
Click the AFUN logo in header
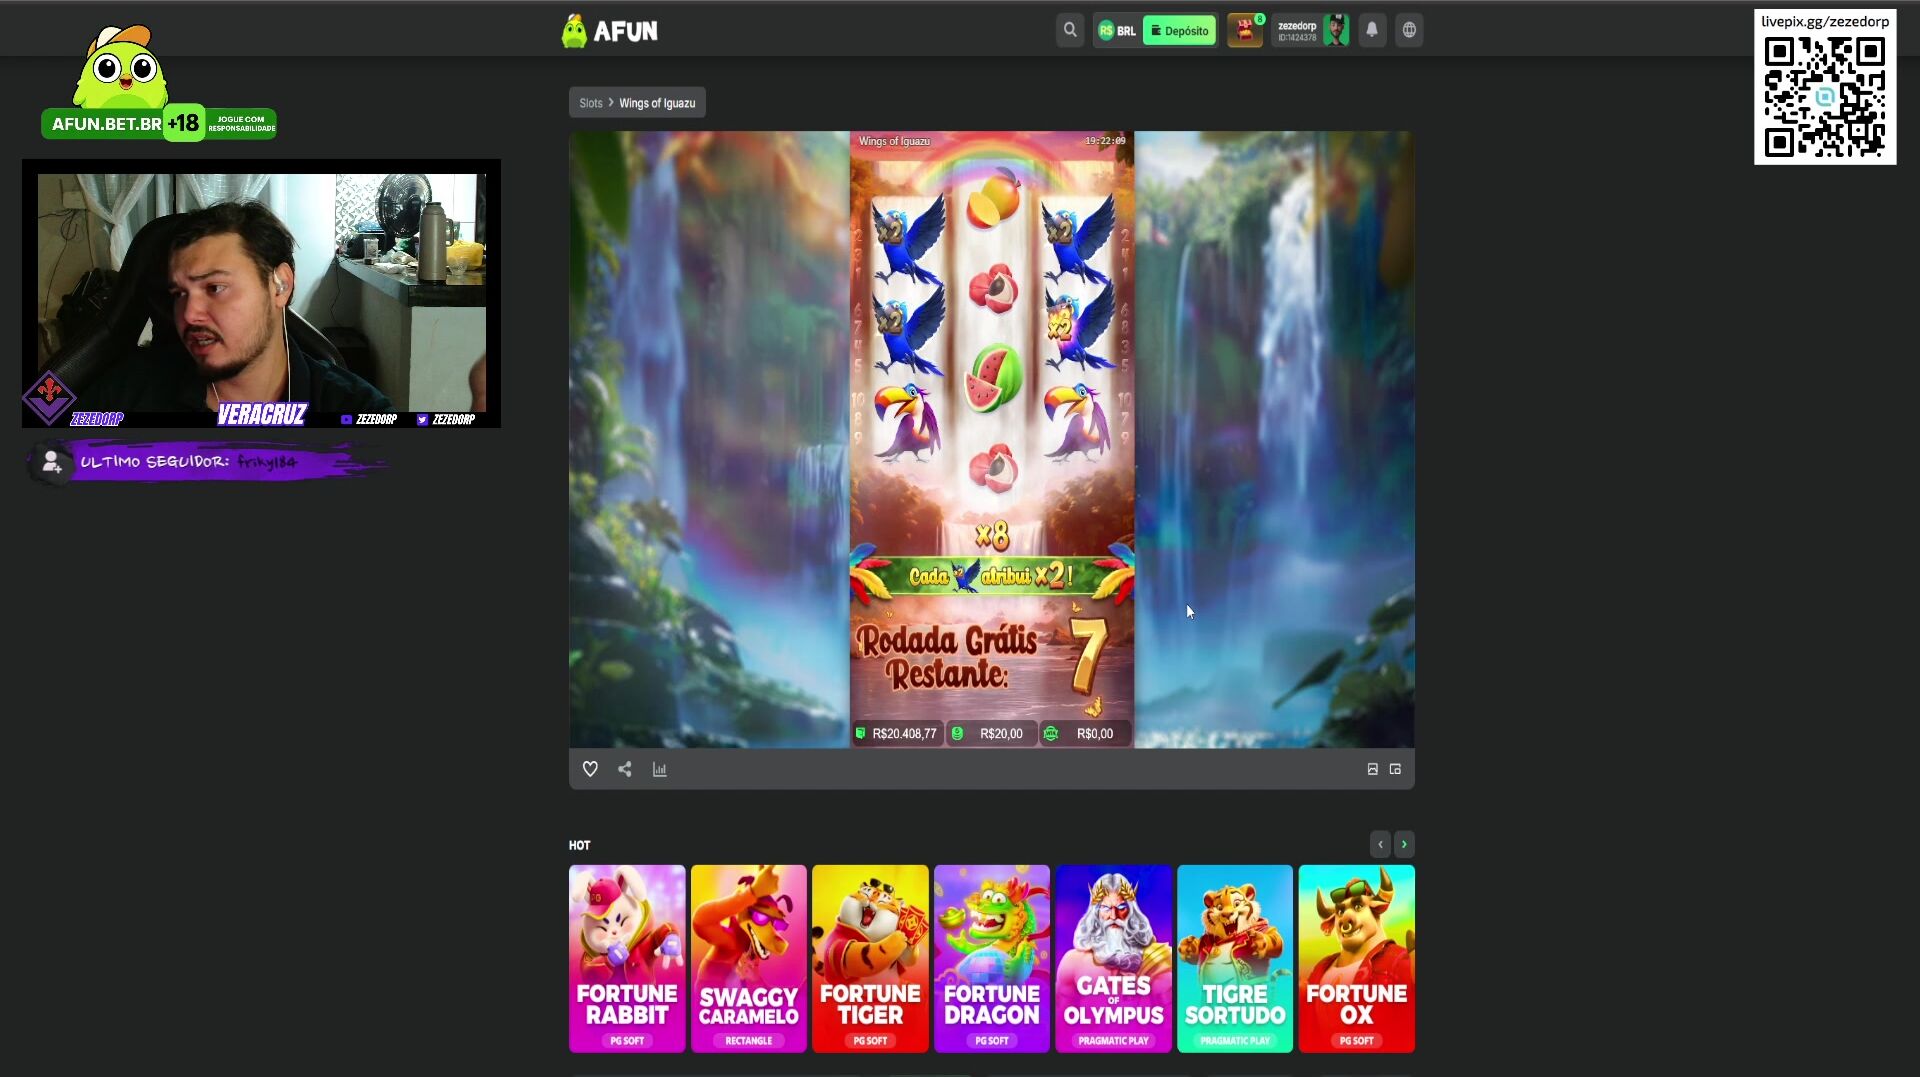pyautogui.click(x=610, y=31)
